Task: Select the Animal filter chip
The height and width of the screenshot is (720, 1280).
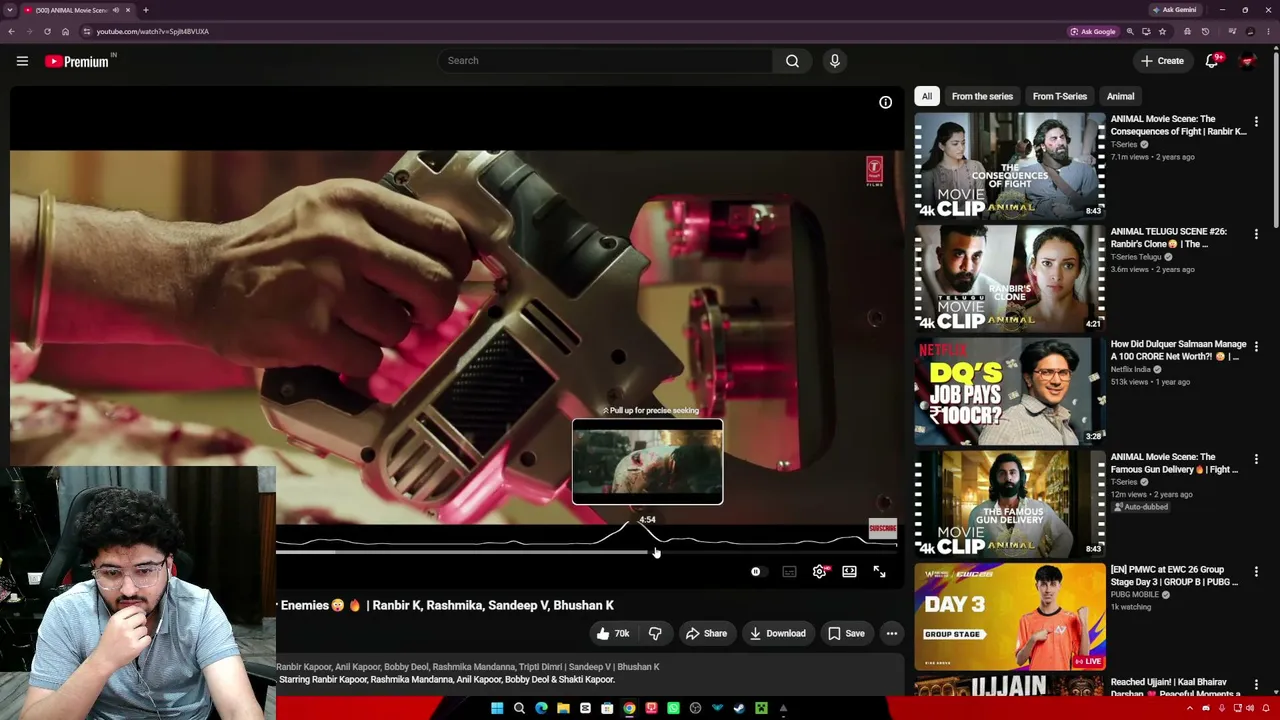Action: pos(1120,96)
